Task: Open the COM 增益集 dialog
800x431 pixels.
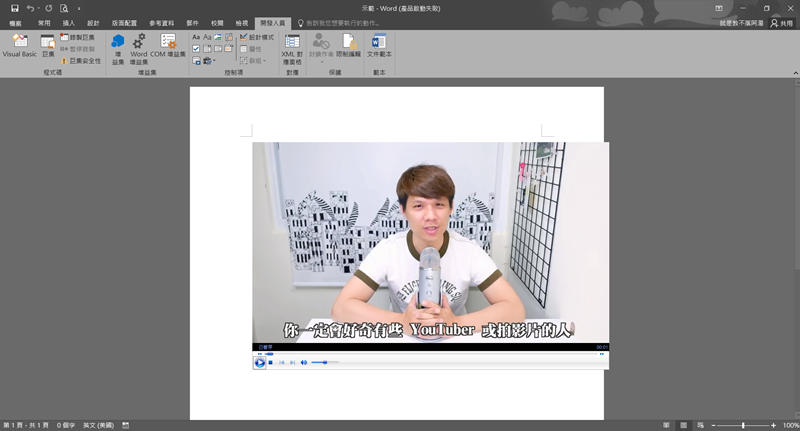Action: 168,47
